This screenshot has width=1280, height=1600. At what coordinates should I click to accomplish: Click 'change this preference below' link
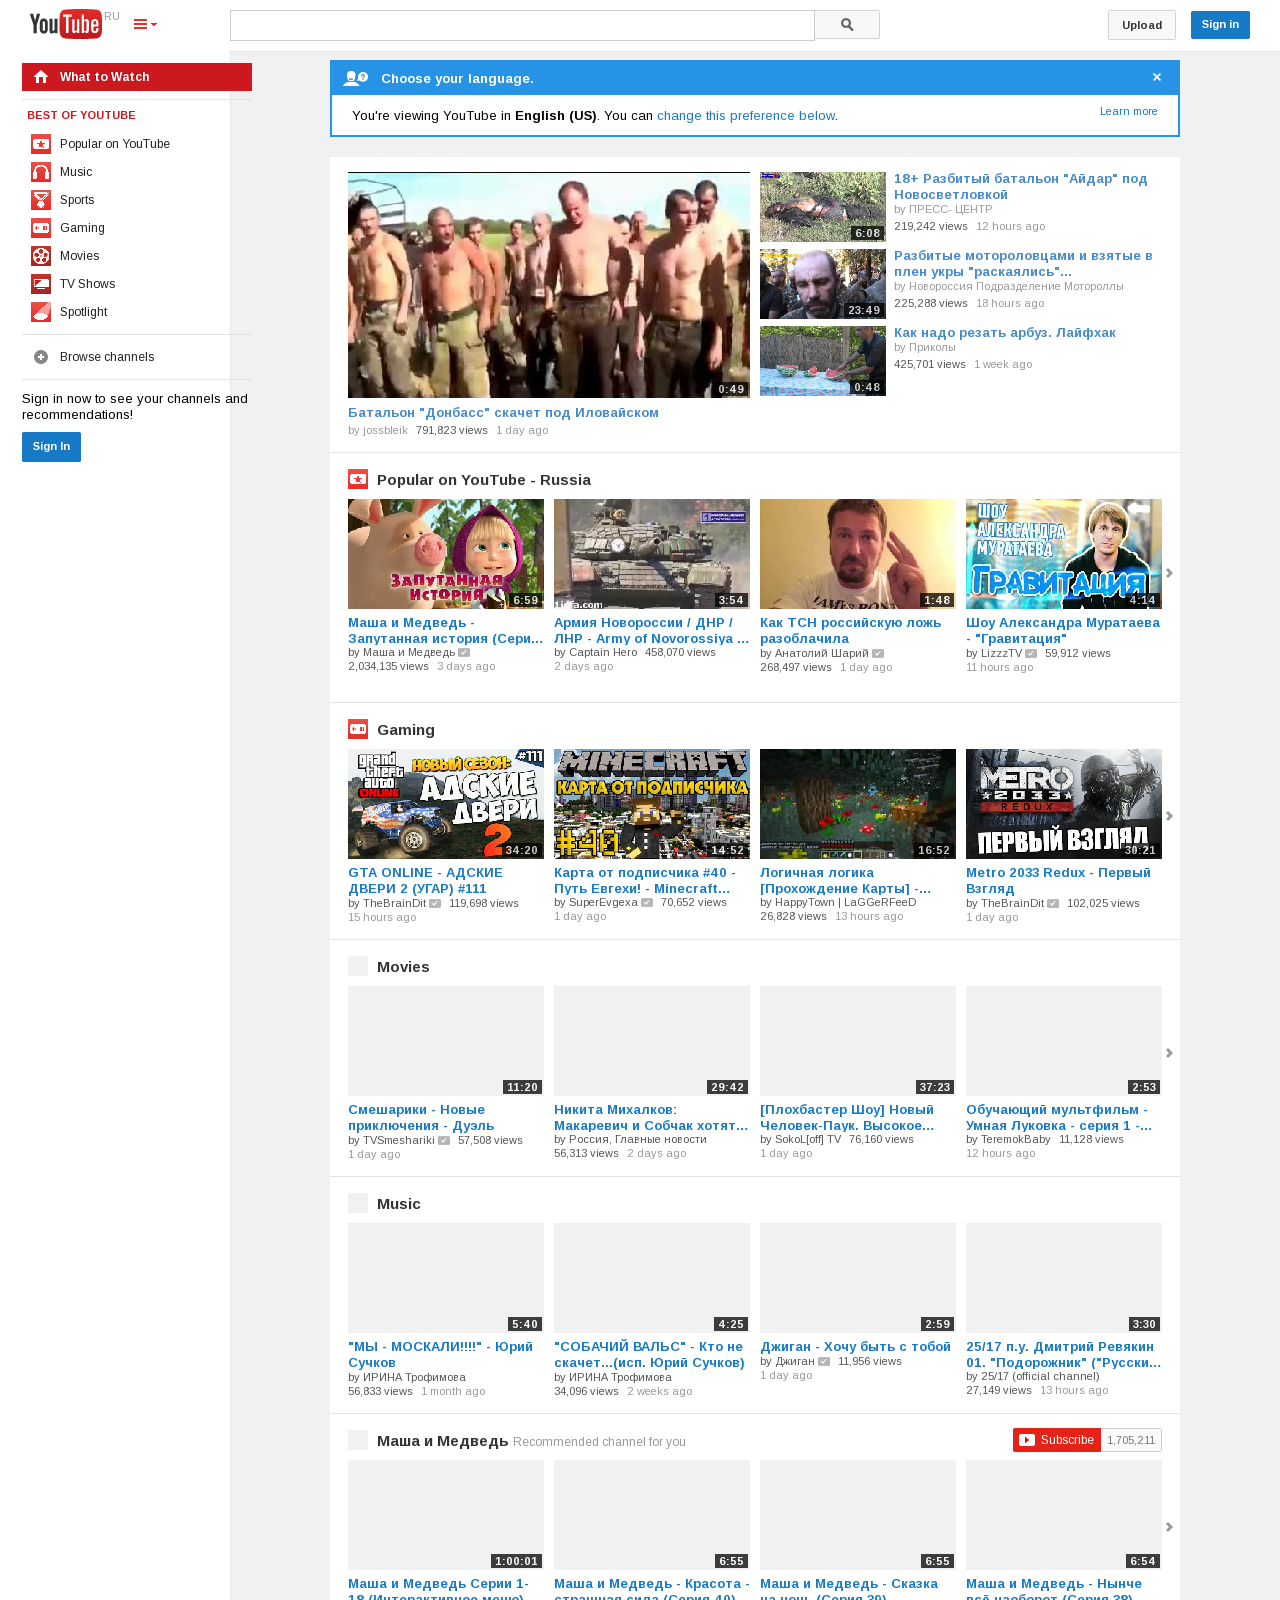(x=746, y=116)
